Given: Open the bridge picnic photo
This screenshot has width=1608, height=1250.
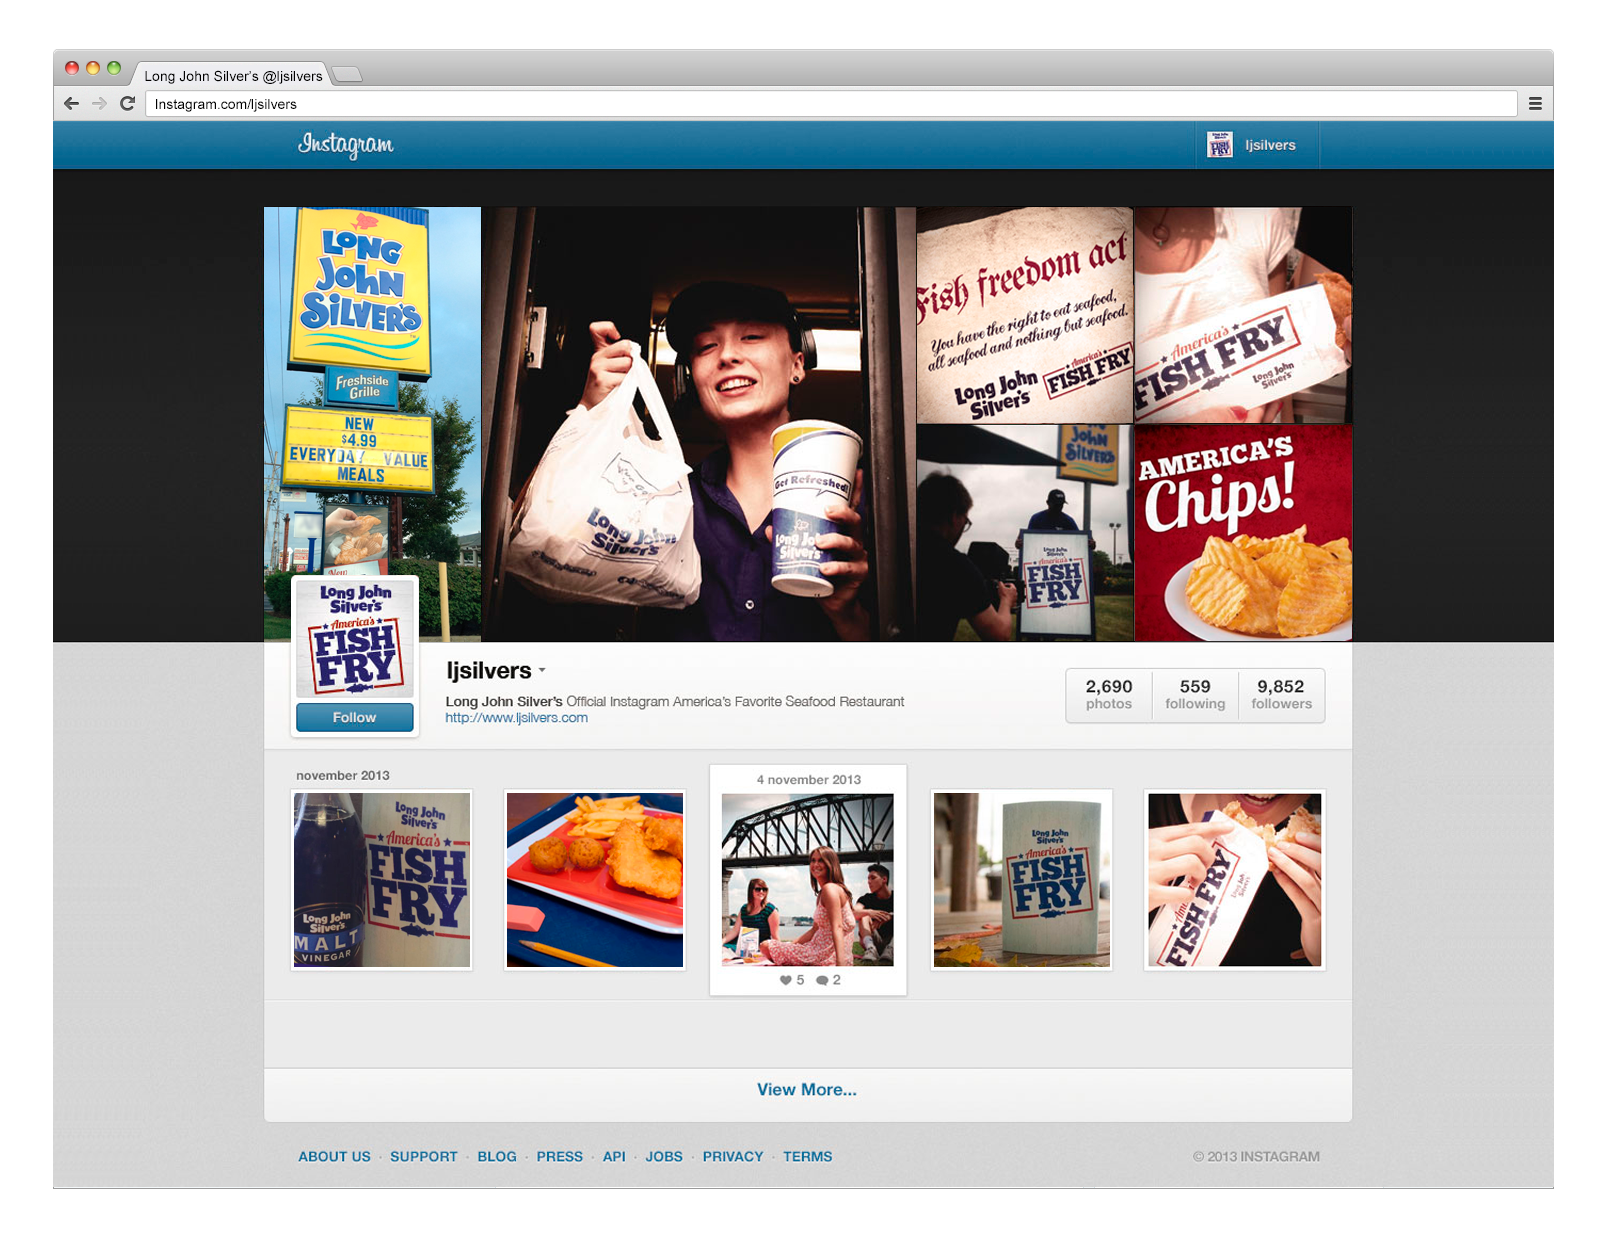Looking at the screenshot, I should pos(808,880).
